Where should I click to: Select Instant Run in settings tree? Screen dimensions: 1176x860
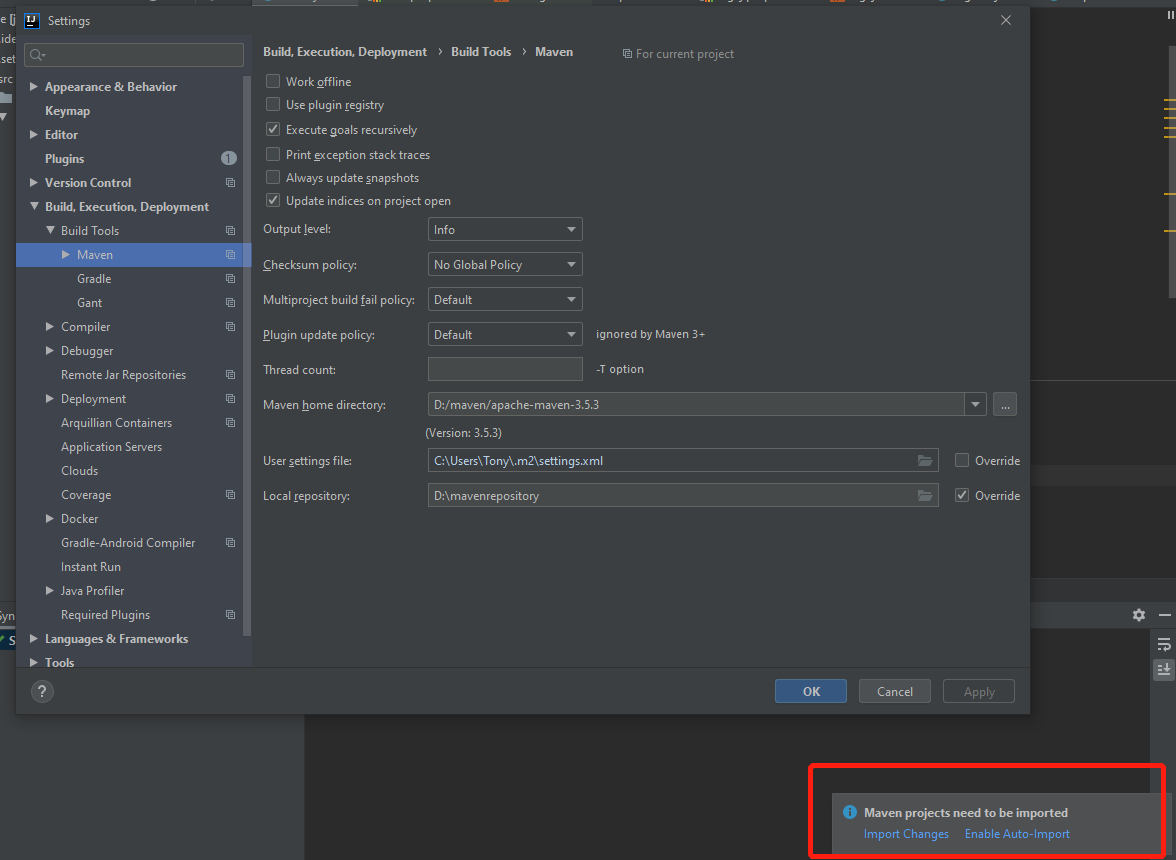[91, 567]
